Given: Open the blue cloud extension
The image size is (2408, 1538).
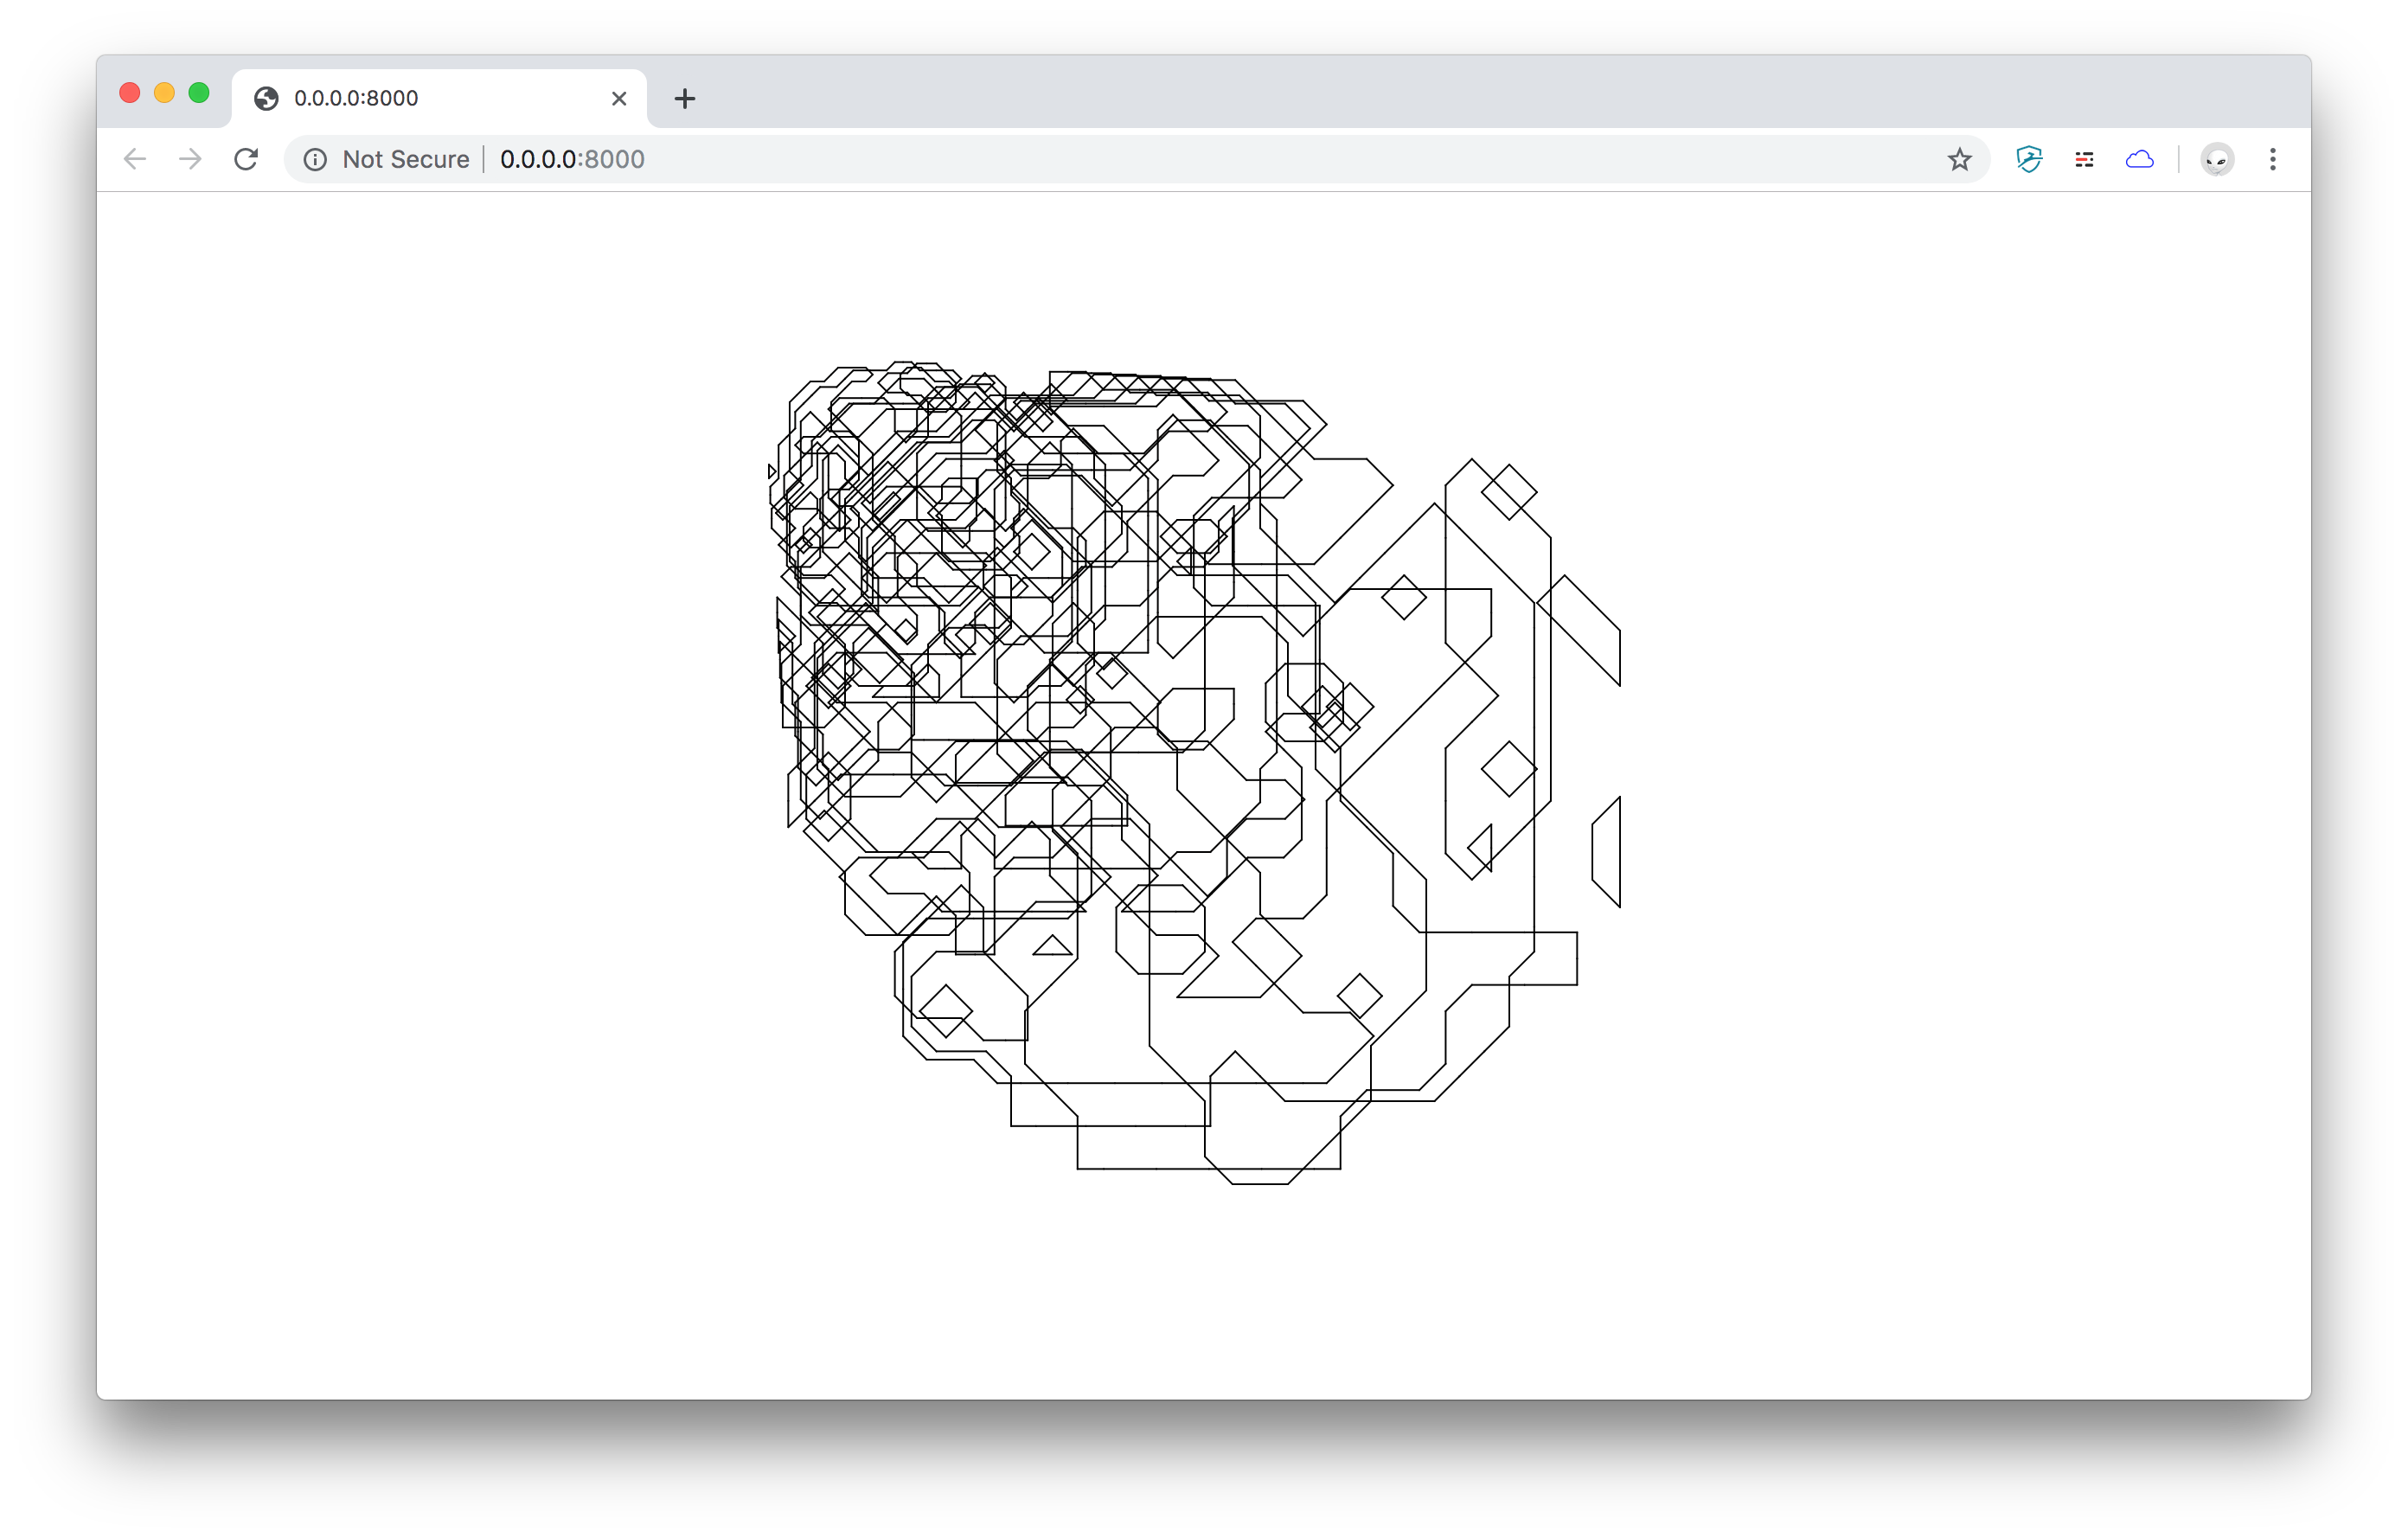Looking at the screenshot, I should 2139,159.
